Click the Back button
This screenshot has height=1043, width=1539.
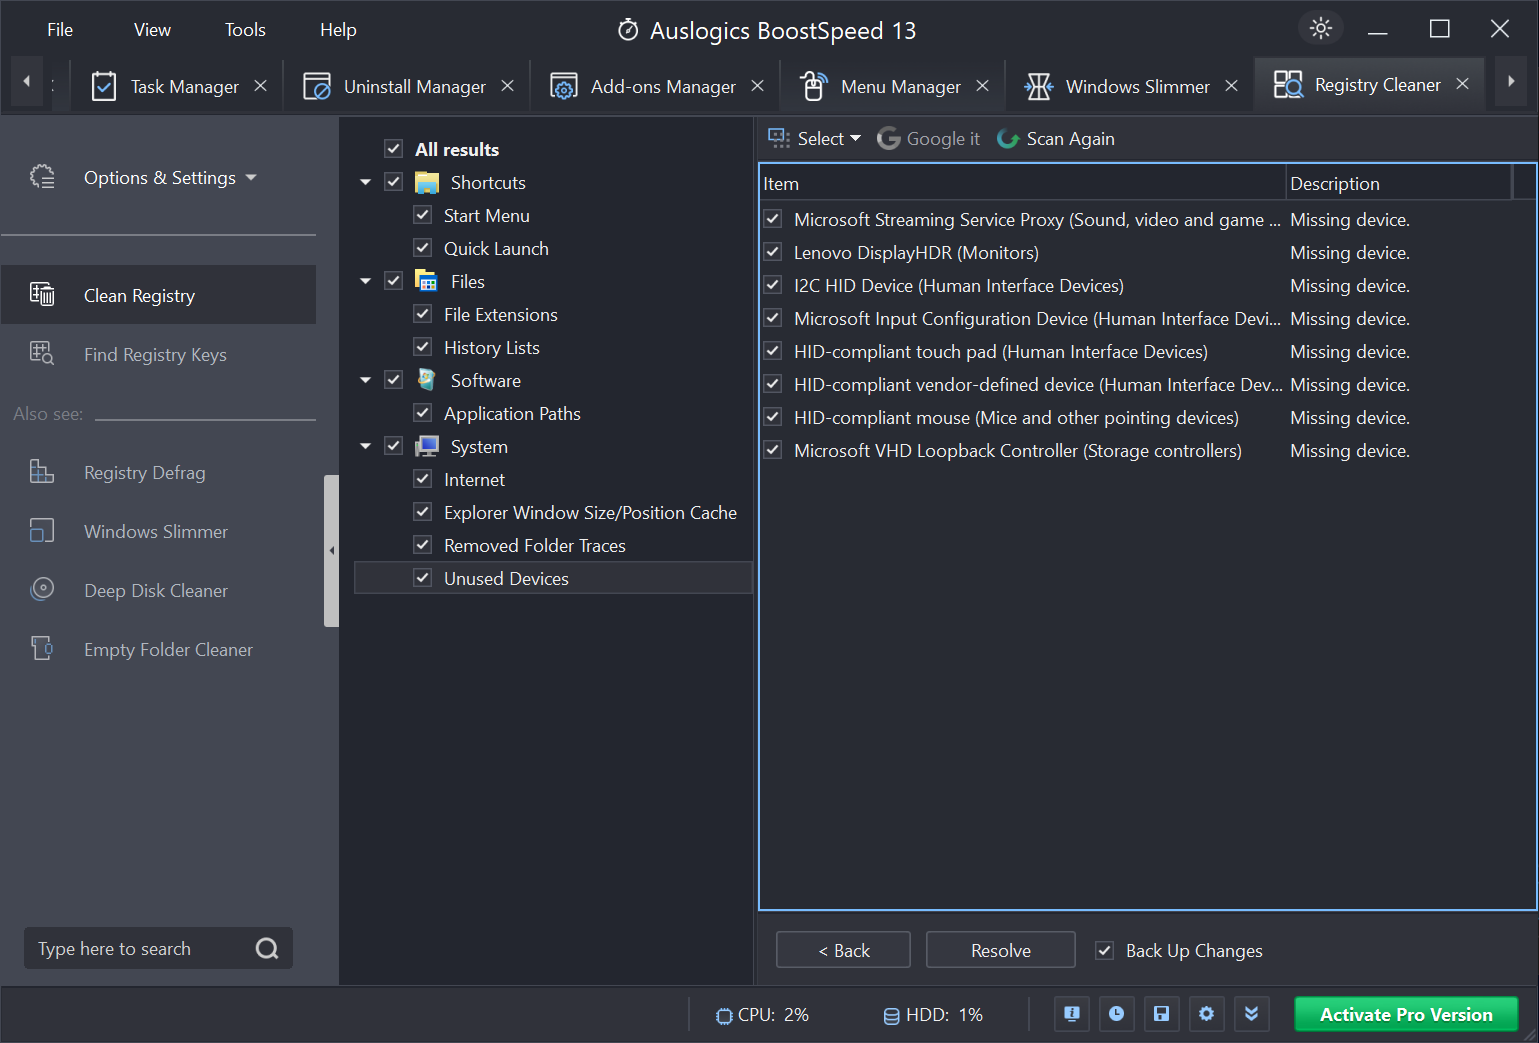click(x=843, y=950)
